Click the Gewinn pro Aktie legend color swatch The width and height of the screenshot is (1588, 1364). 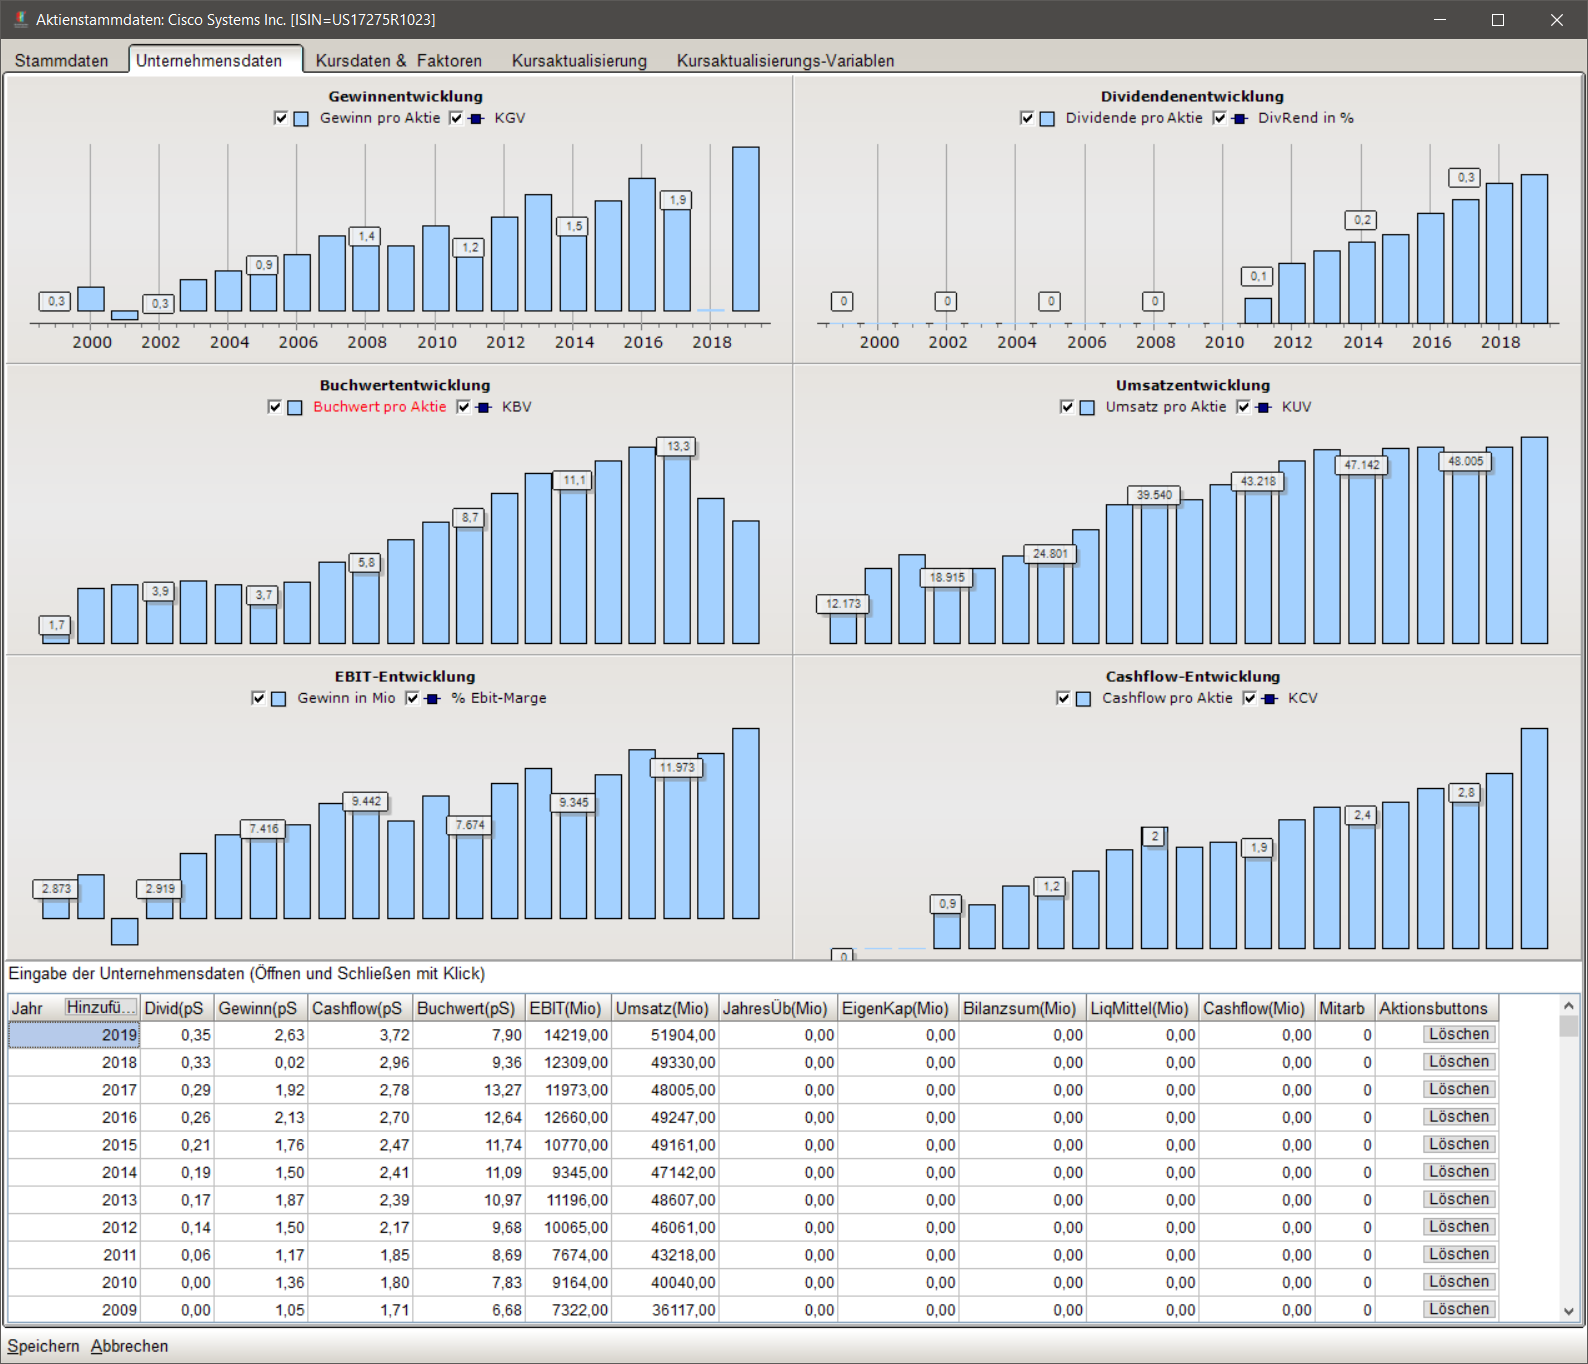[301, 119]
